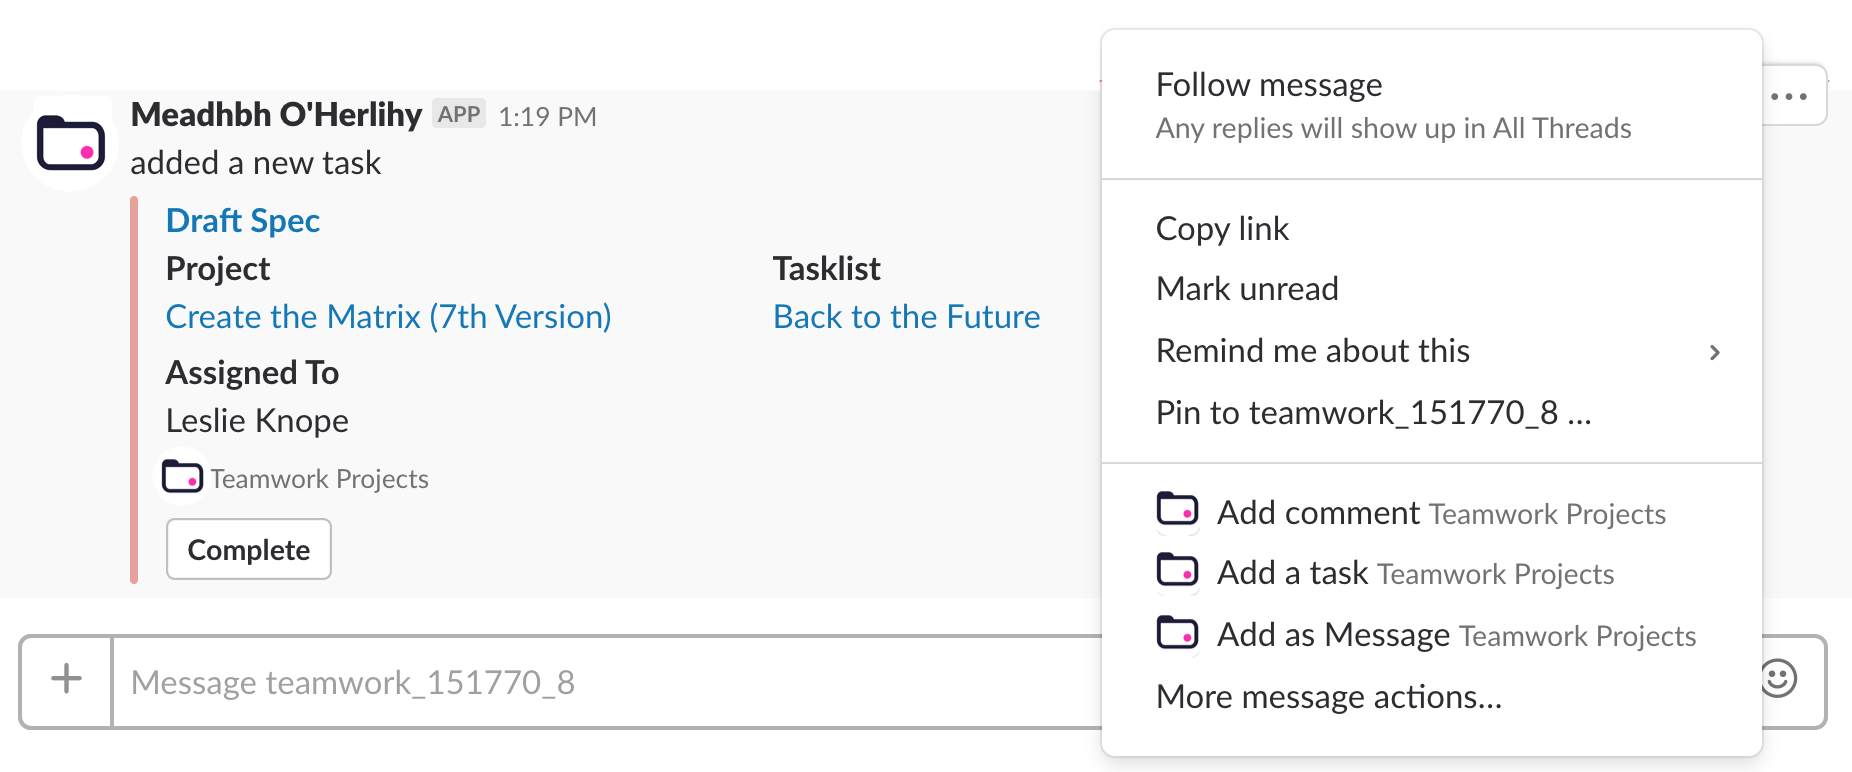Screen dimensions: 1852x772
Task: Click the small Teamwork Projects footer icon
Action: 182,477
